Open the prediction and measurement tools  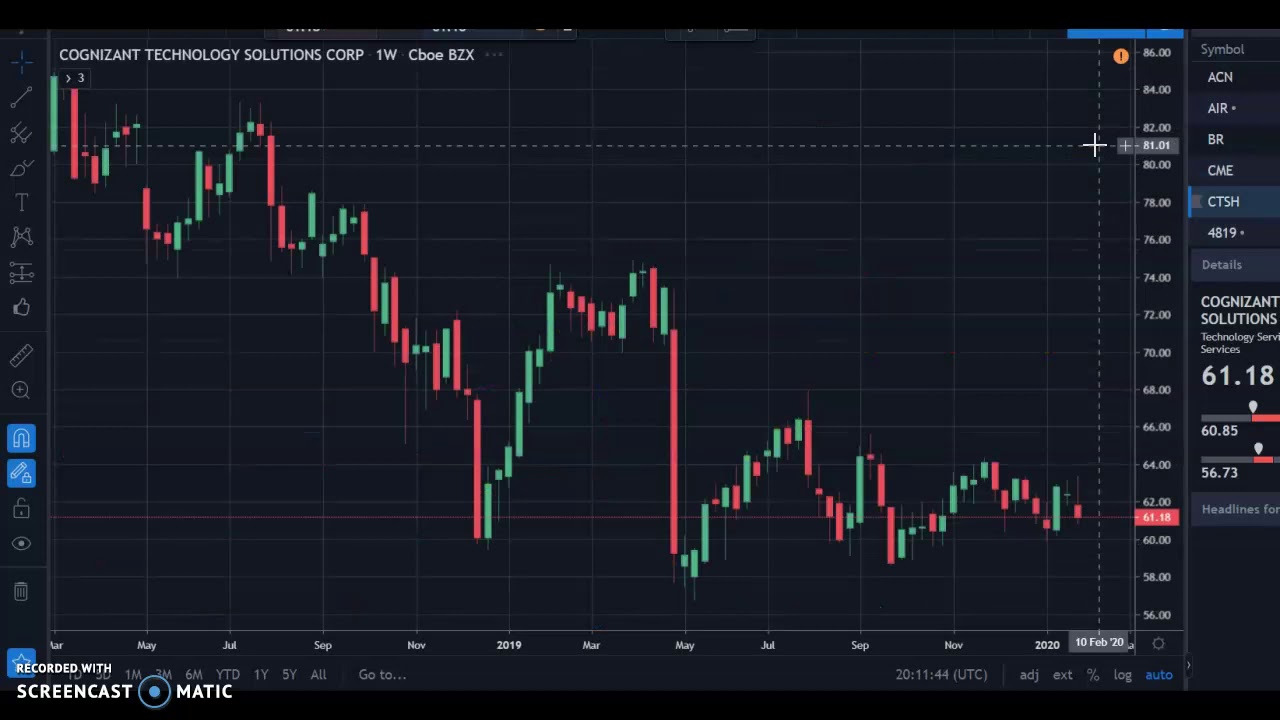pos(21,272)
